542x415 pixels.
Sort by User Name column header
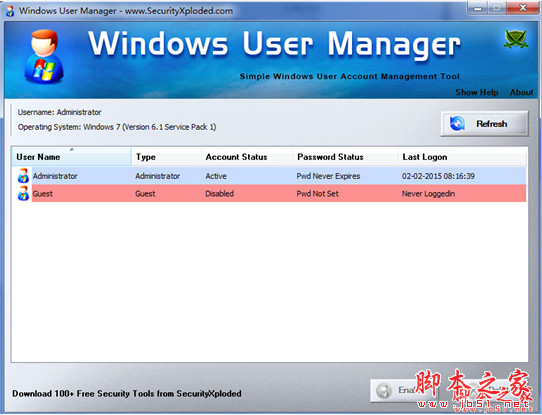71,157
